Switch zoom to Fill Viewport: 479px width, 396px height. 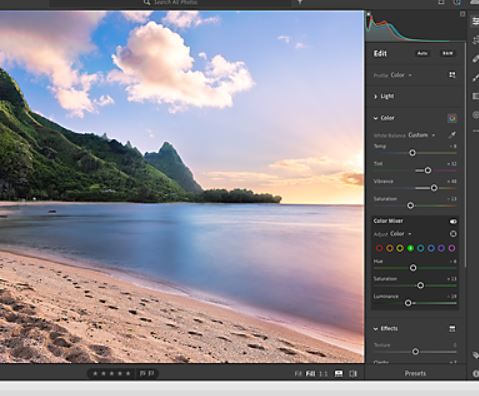click(310, 374)
